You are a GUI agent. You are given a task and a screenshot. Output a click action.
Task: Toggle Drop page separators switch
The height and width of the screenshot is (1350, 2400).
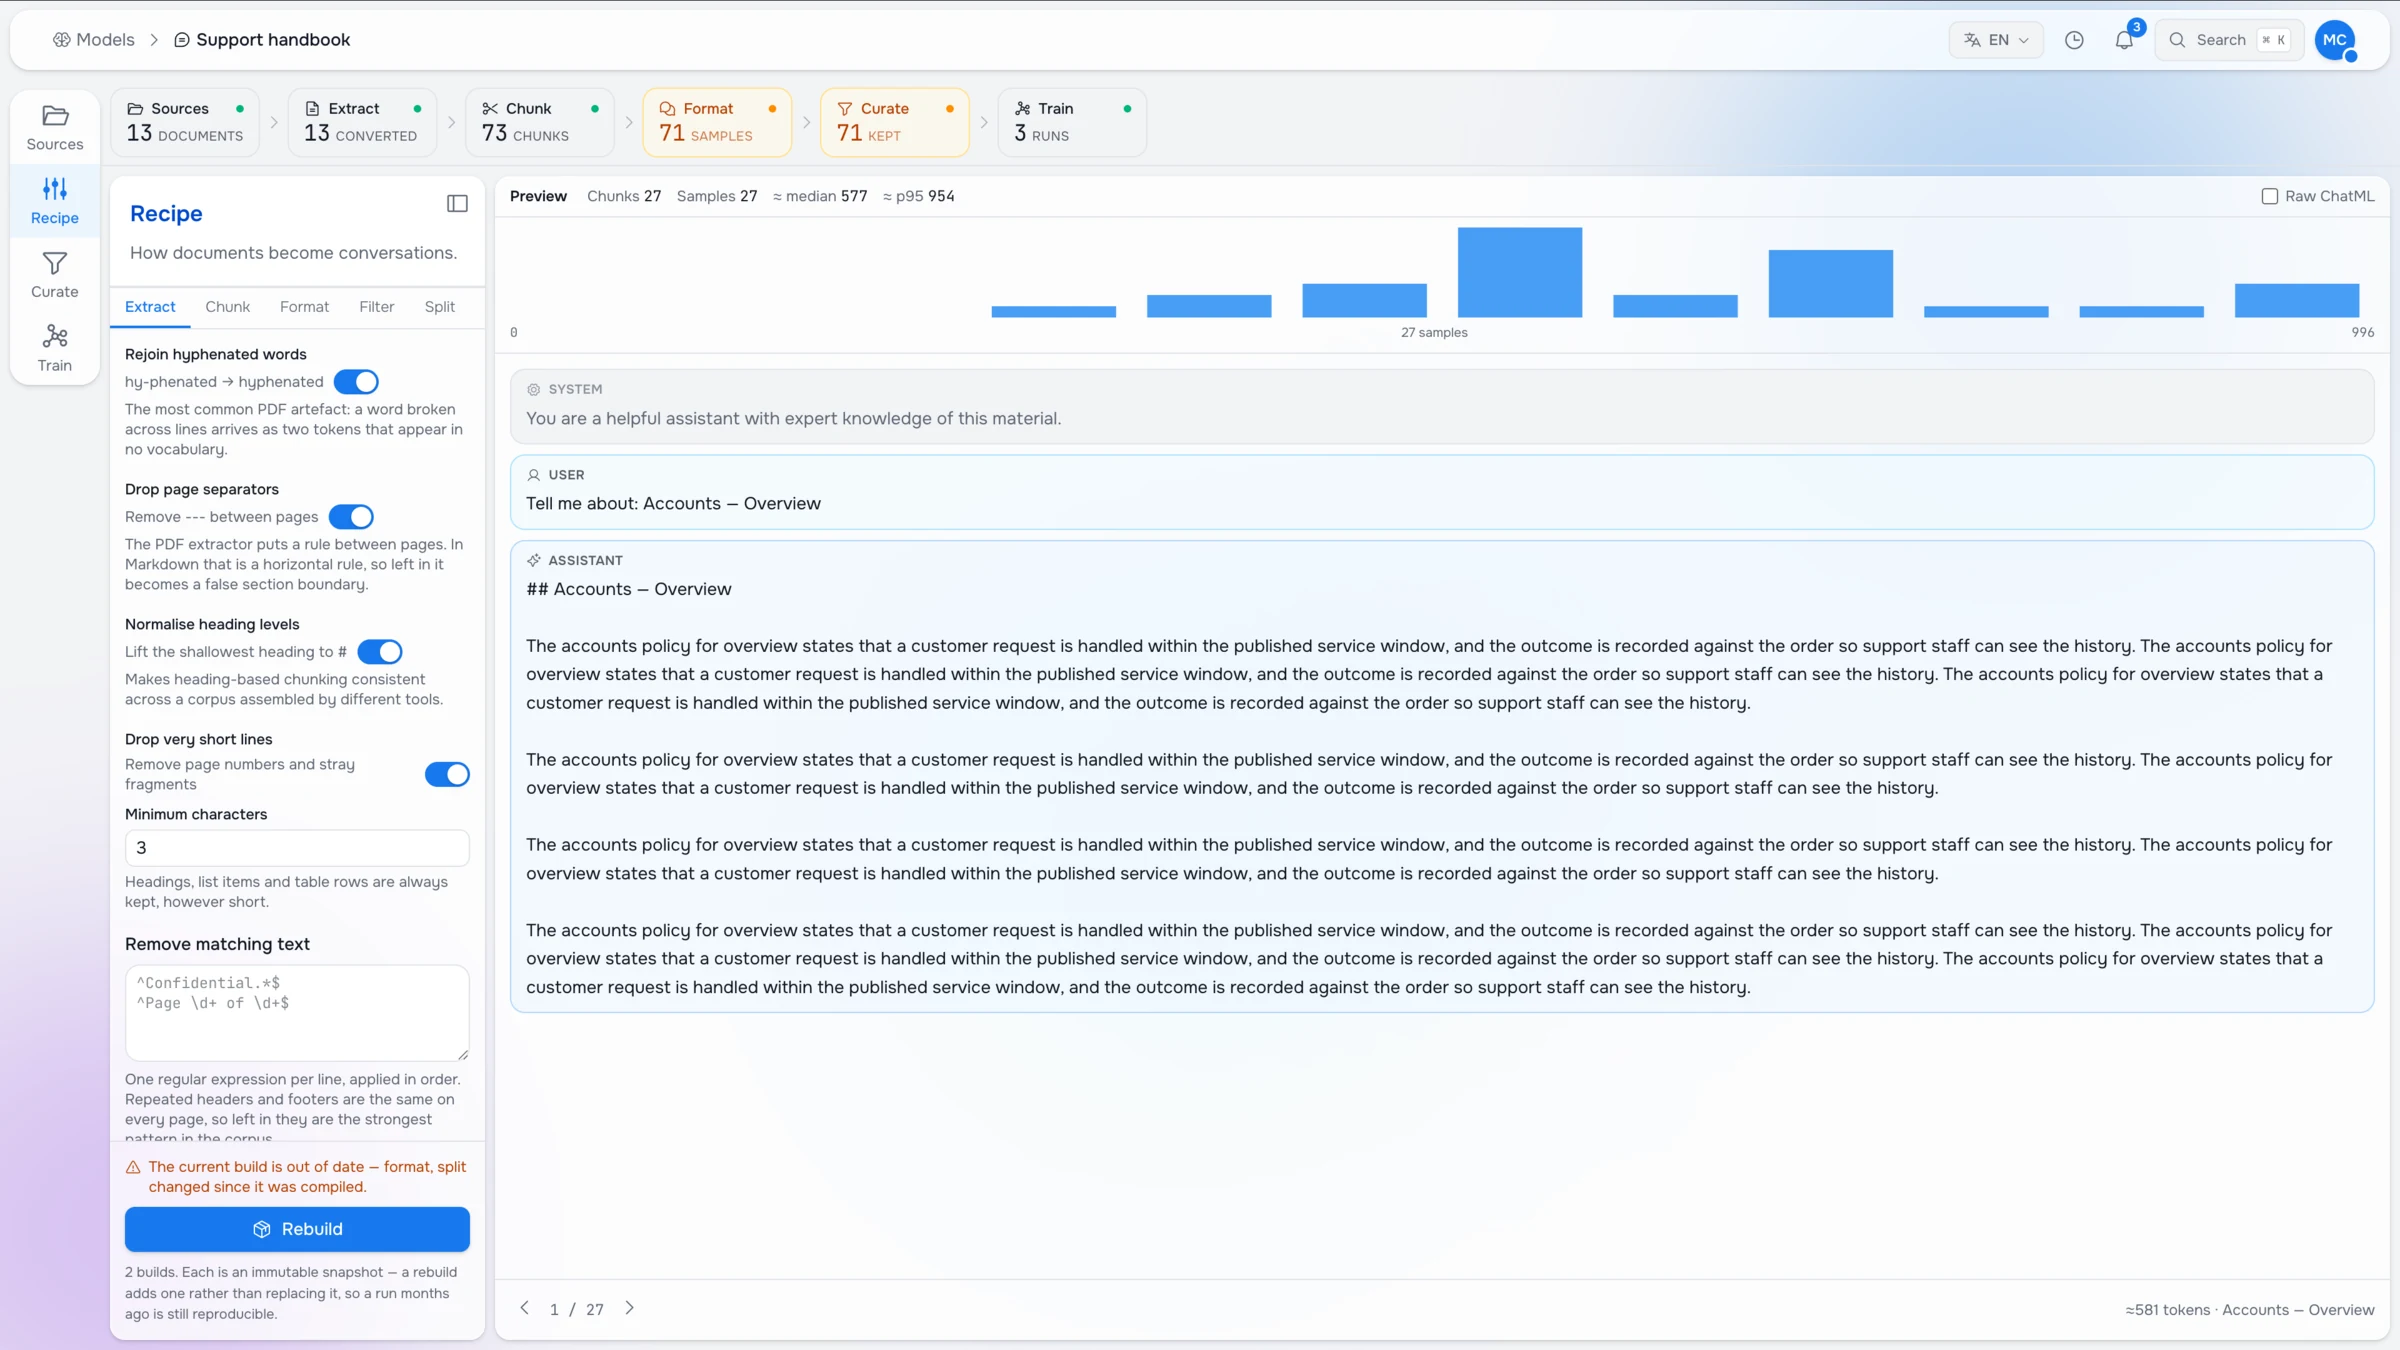[x=351, y=517]
